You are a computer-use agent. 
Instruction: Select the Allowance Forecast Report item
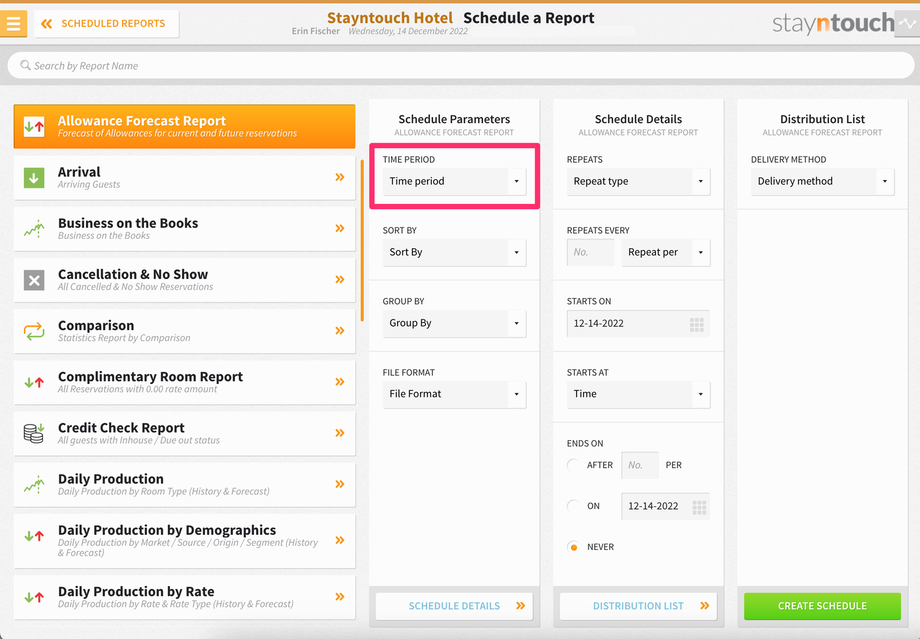coord(184,126)
